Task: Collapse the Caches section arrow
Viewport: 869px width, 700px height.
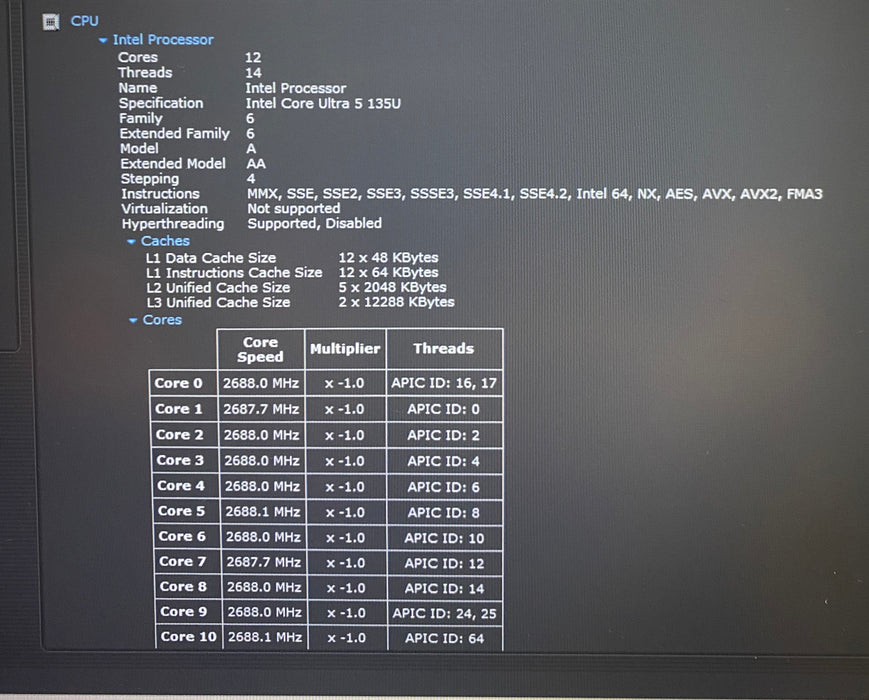Action: pyautogui.click(x=131, y=242)
